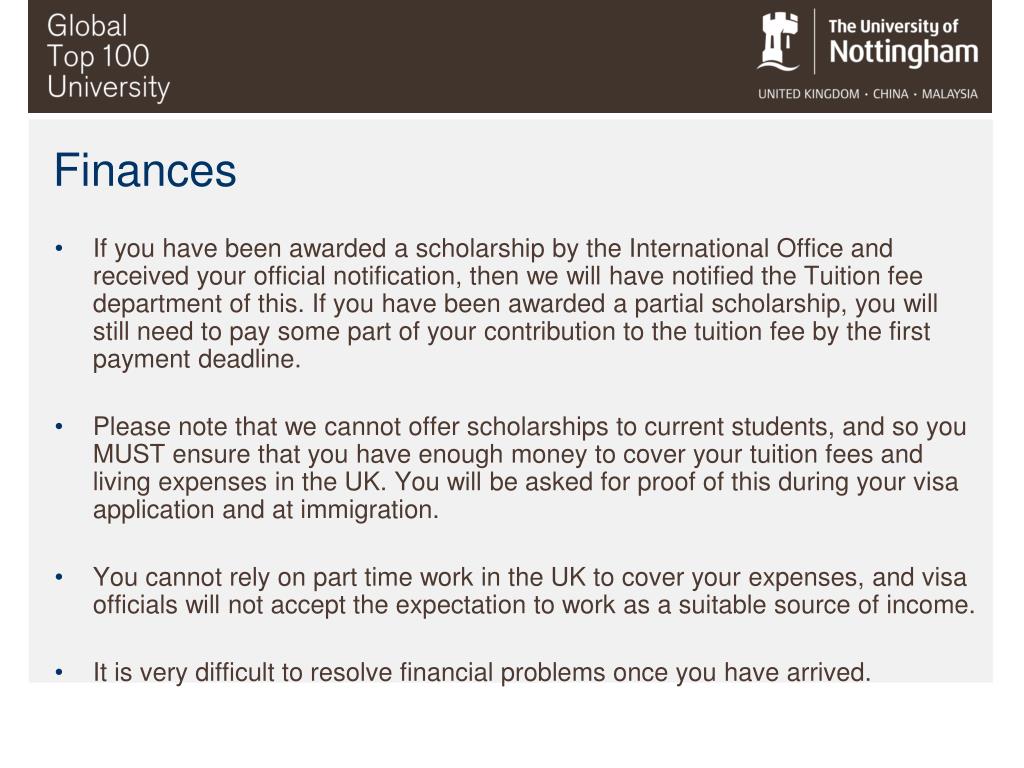This screenshot has height=768, width=1024.
Task: Click the second bullet point marker
Action: coord(59,426)
